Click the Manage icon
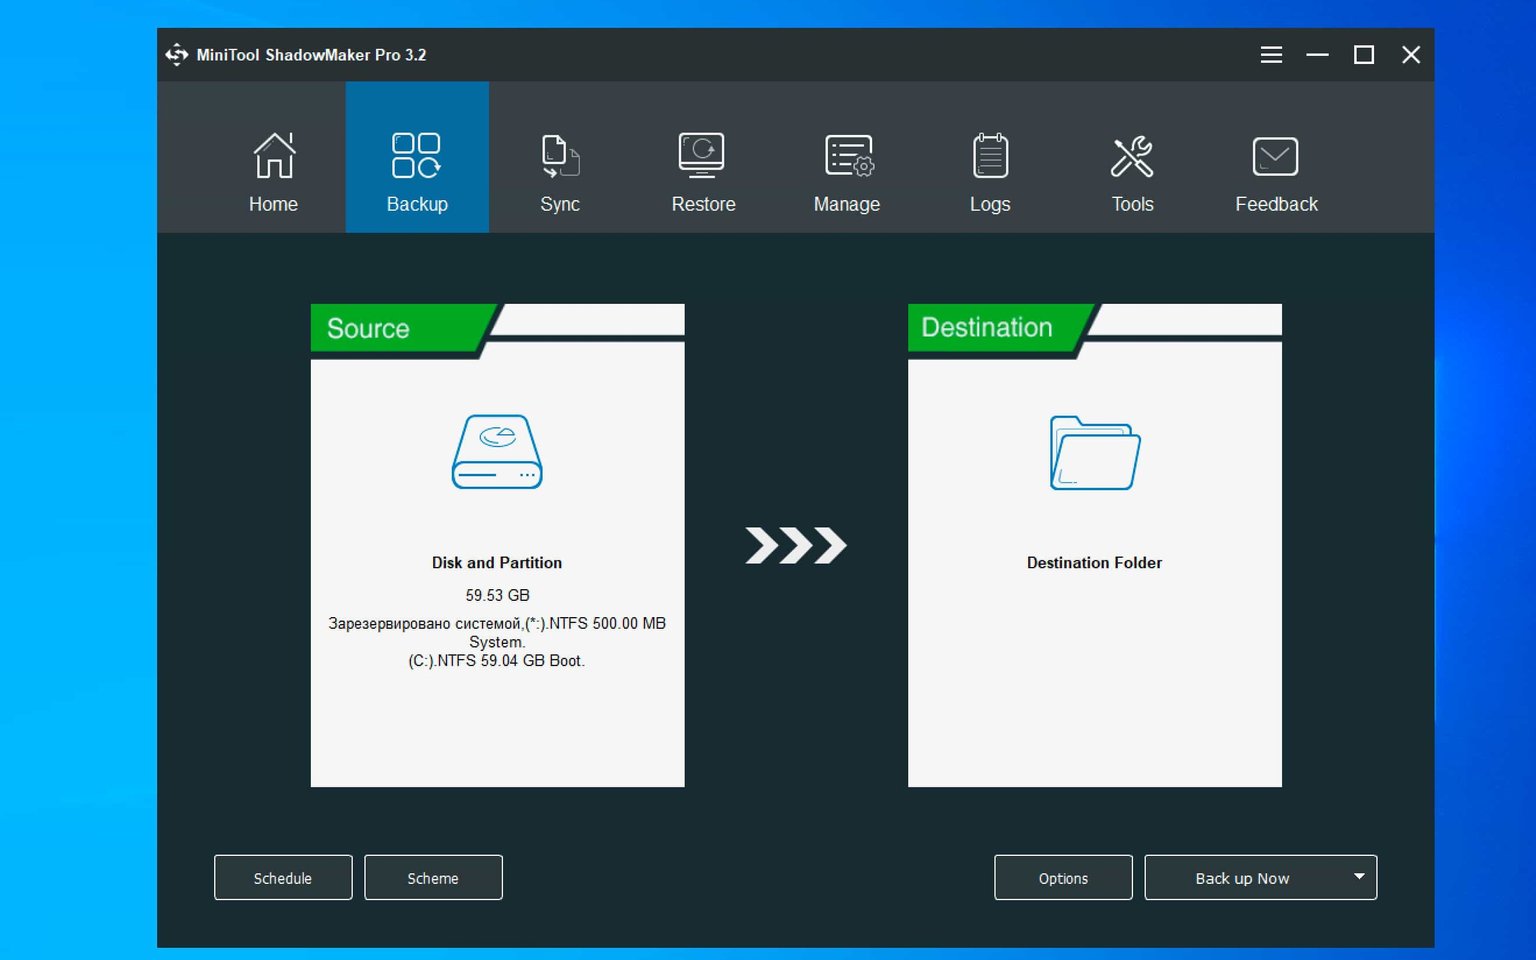Screen dimensions: 1536x960 [x=847, y=155]
